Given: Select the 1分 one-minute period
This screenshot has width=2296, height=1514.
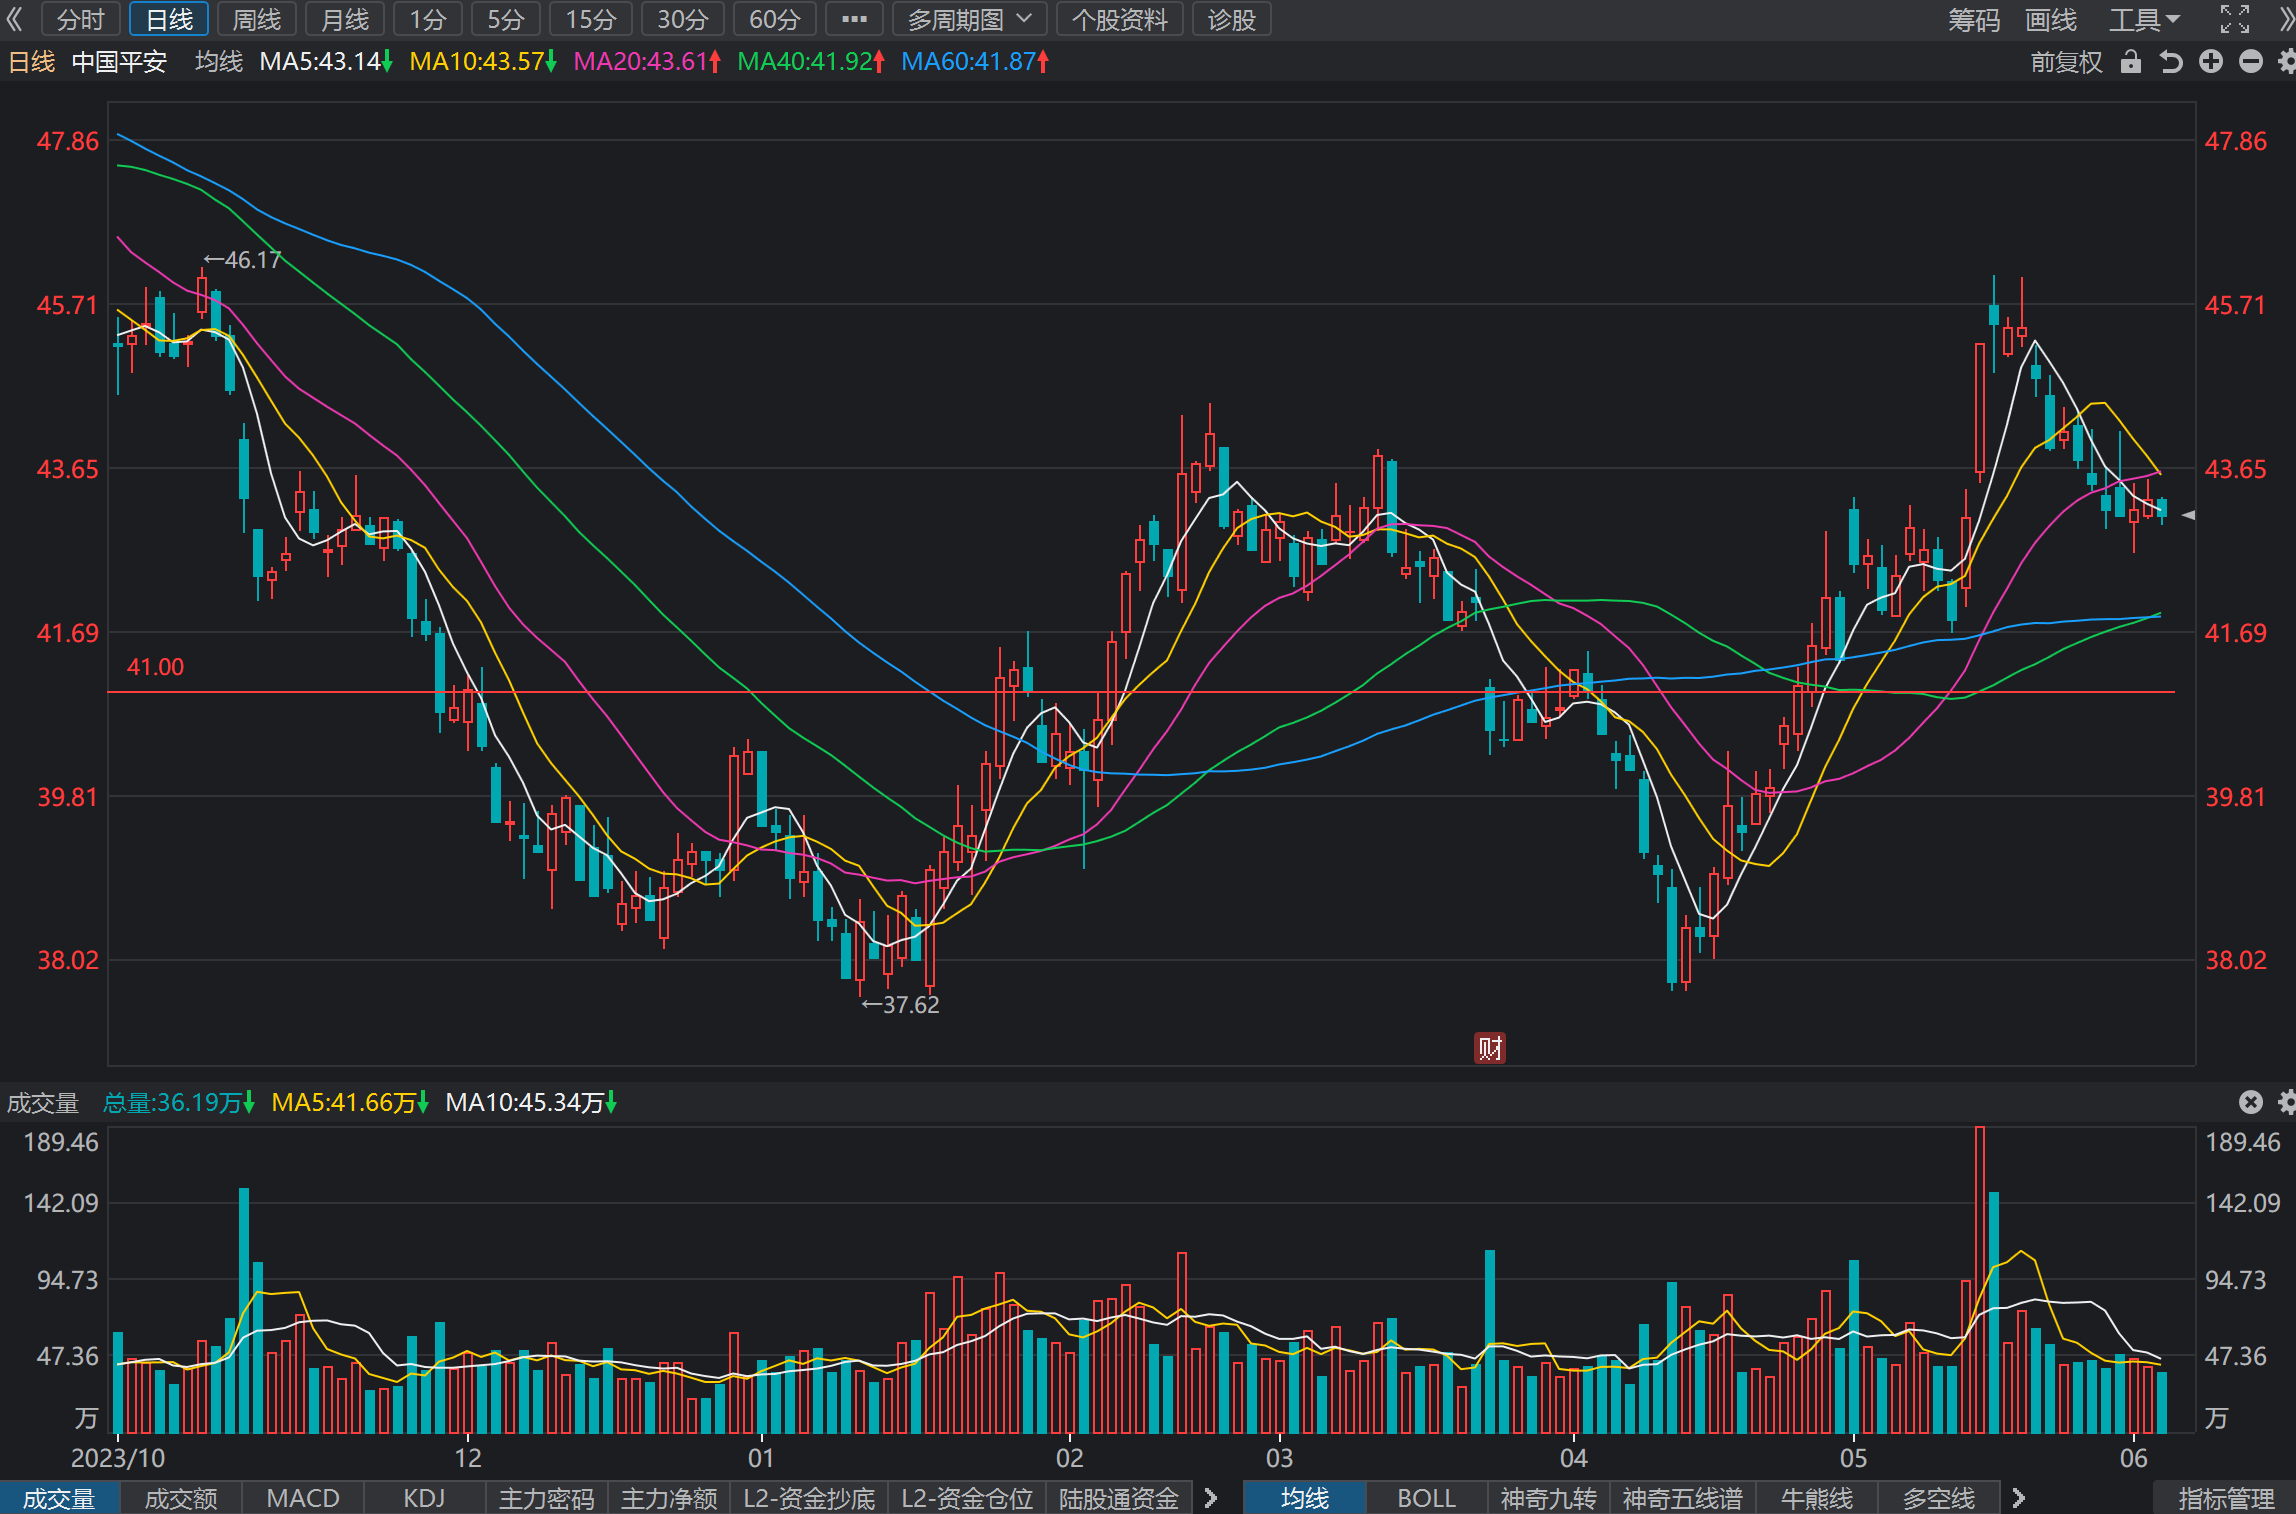Looking at the screenshot, I should [x=428, y=19].
